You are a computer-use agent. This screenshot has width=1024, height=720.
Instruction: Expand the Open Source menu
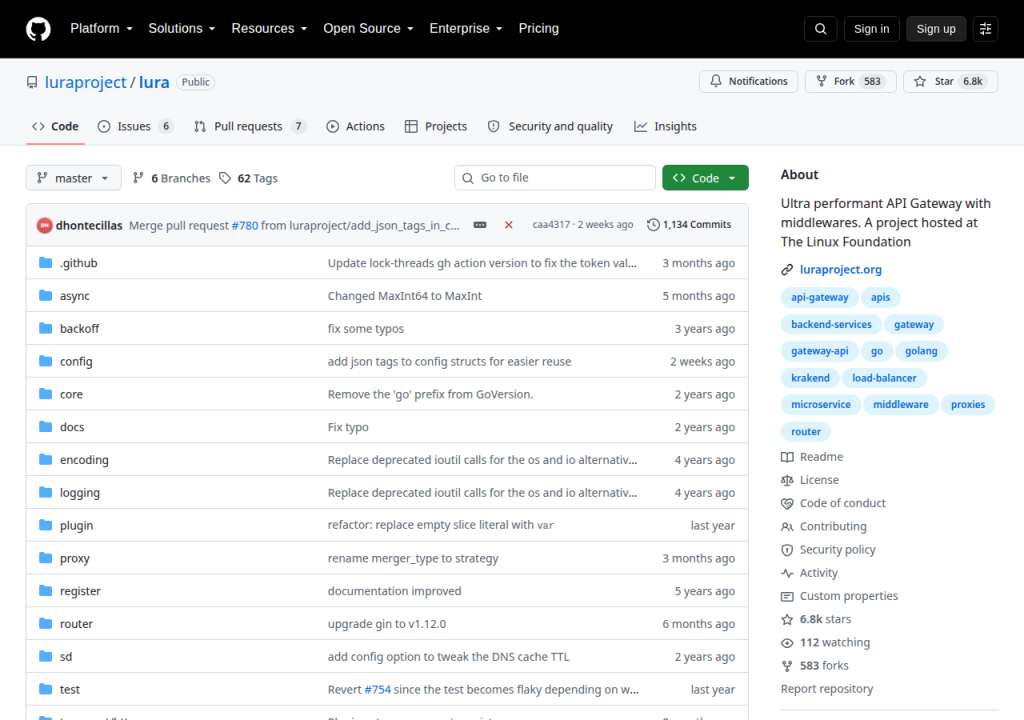coord(368,29)
